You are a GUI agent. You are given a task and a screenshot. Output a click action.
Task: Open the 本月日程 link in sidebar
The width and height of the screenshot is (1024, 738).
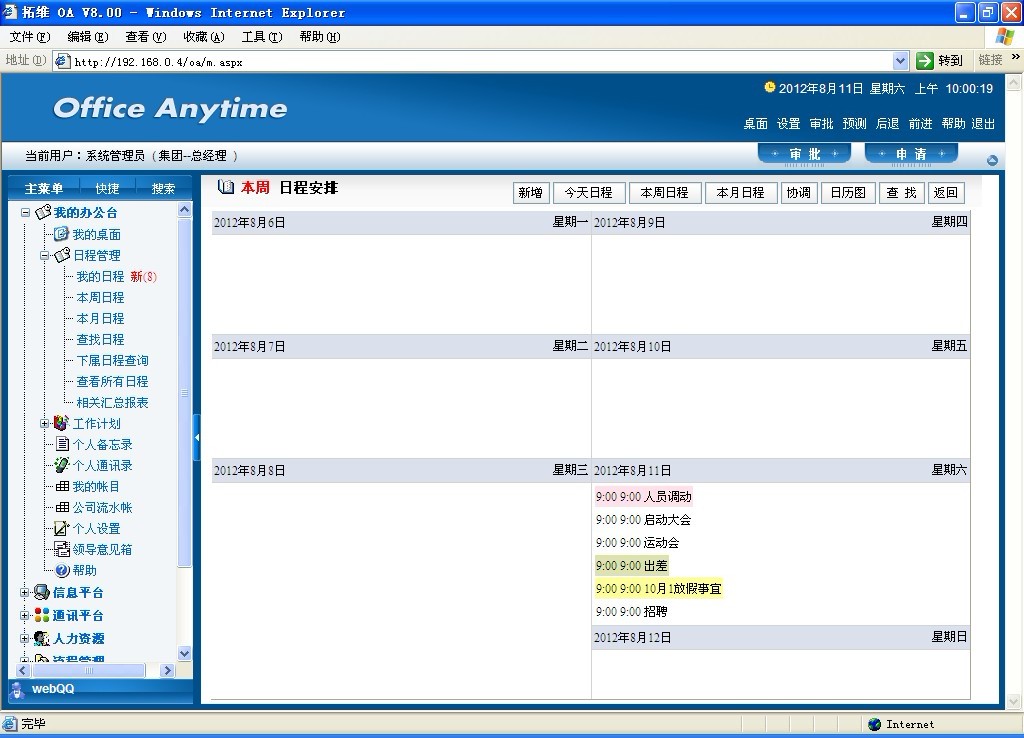pyautogui.click(x=100, y=318)
